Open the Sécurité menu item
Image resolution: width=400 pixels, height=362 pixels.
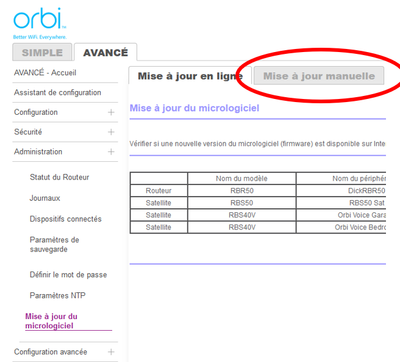click(x=28, y=132)
